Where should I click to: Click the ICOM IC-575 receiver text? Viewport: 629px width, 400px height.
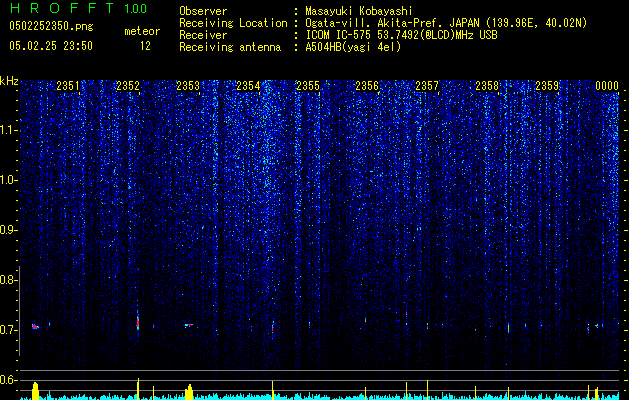point(401,35)
